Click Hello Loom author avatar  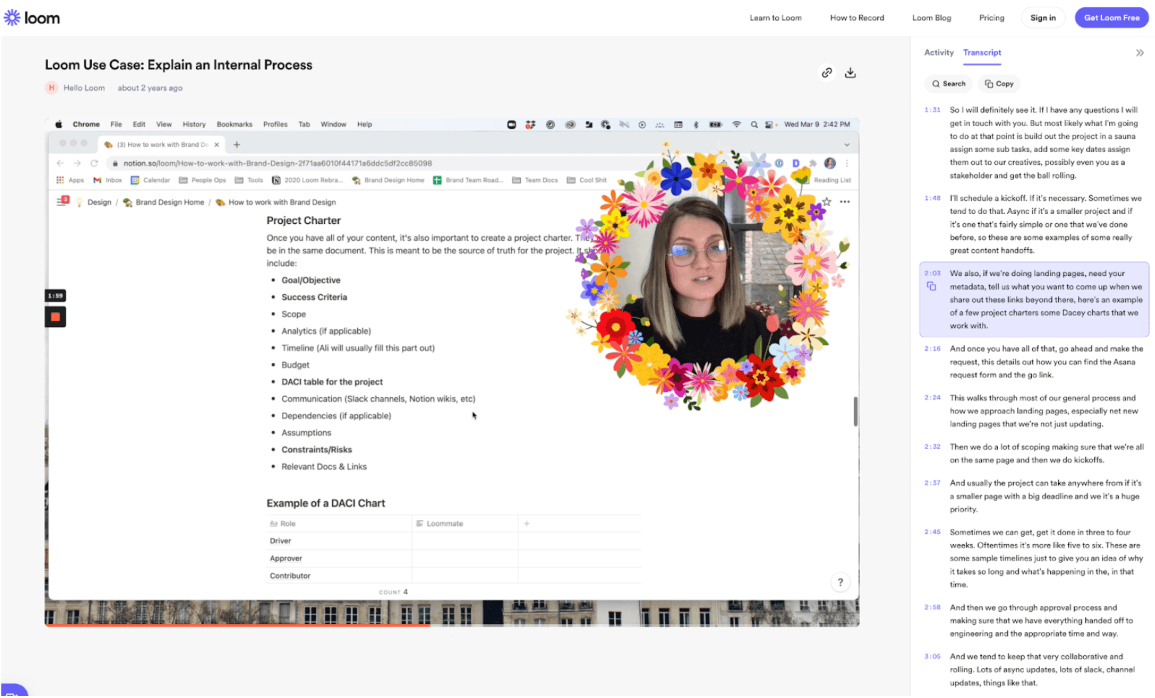tap(52, 88)
